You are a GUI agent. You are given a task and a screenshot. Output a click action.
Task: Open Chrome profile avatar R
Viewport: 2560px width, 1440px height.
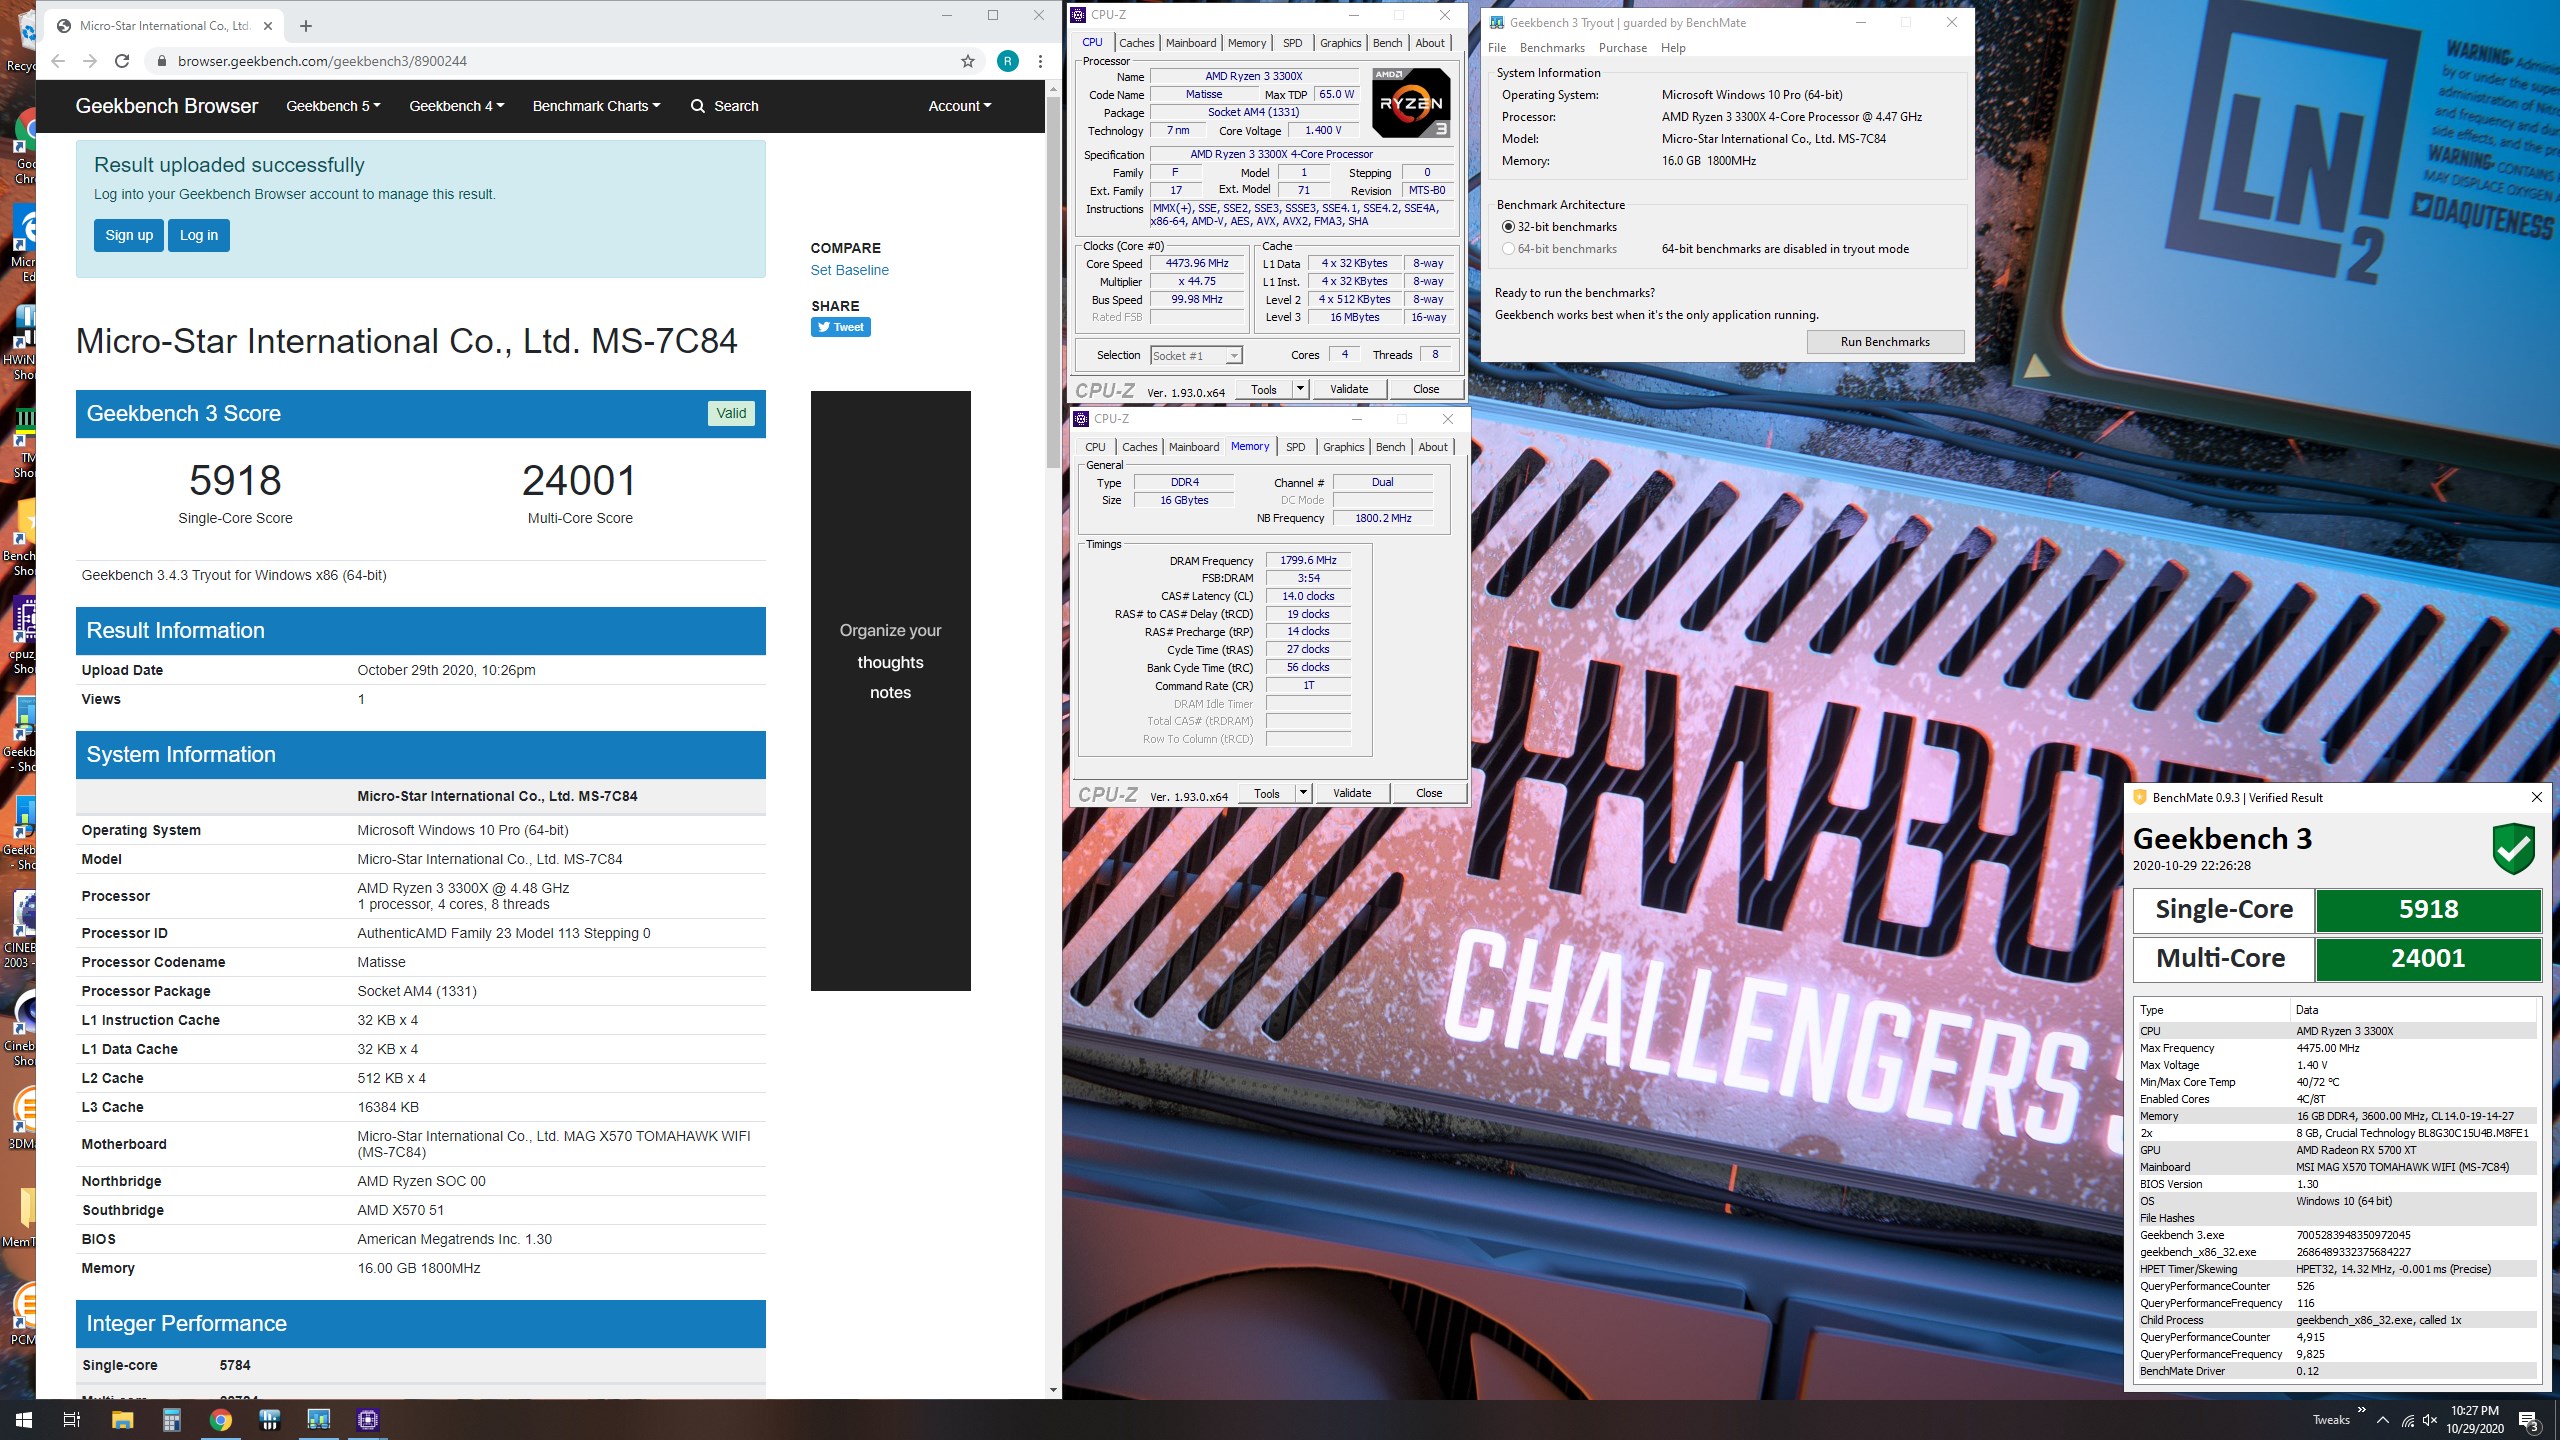[1007, 61]
